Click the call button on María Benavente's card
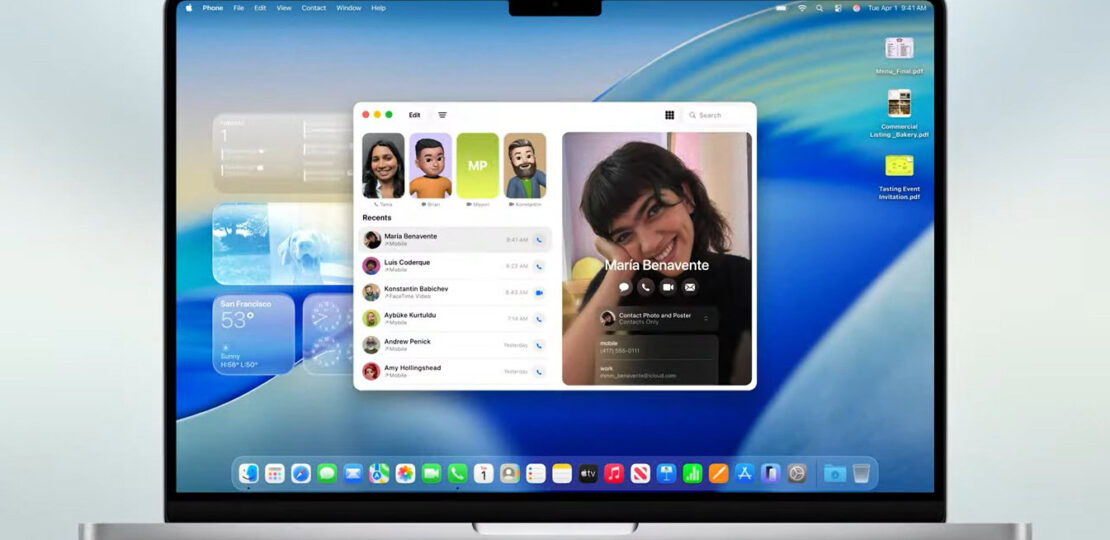 click(x=646, y=287)
